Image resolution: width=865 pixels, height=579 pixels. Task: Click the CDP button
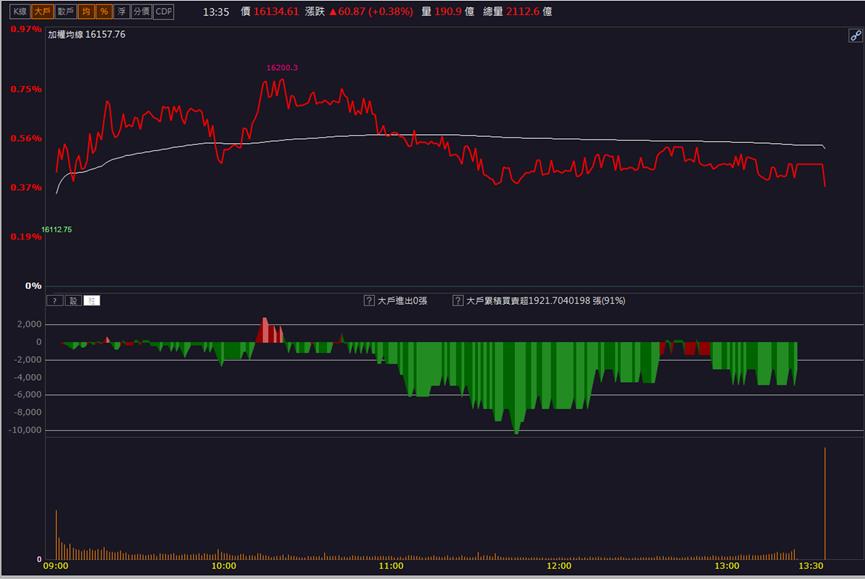click(164, 12)
